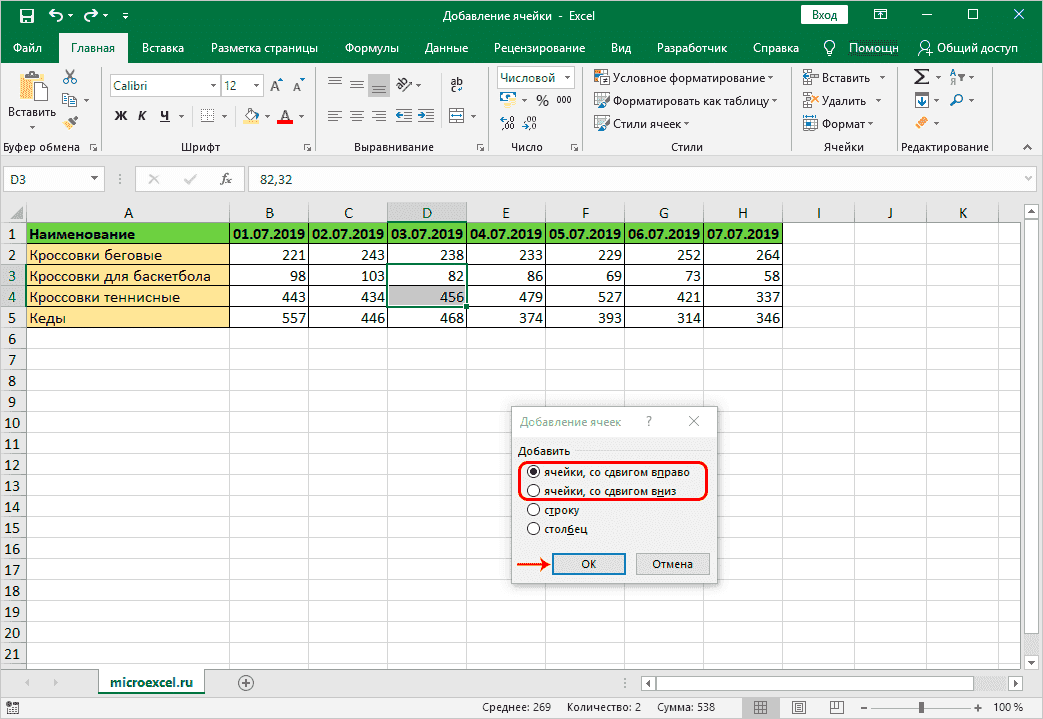Apply percent style with the % icon
This screenshot has width=1043, height=719.
(542, 100)
